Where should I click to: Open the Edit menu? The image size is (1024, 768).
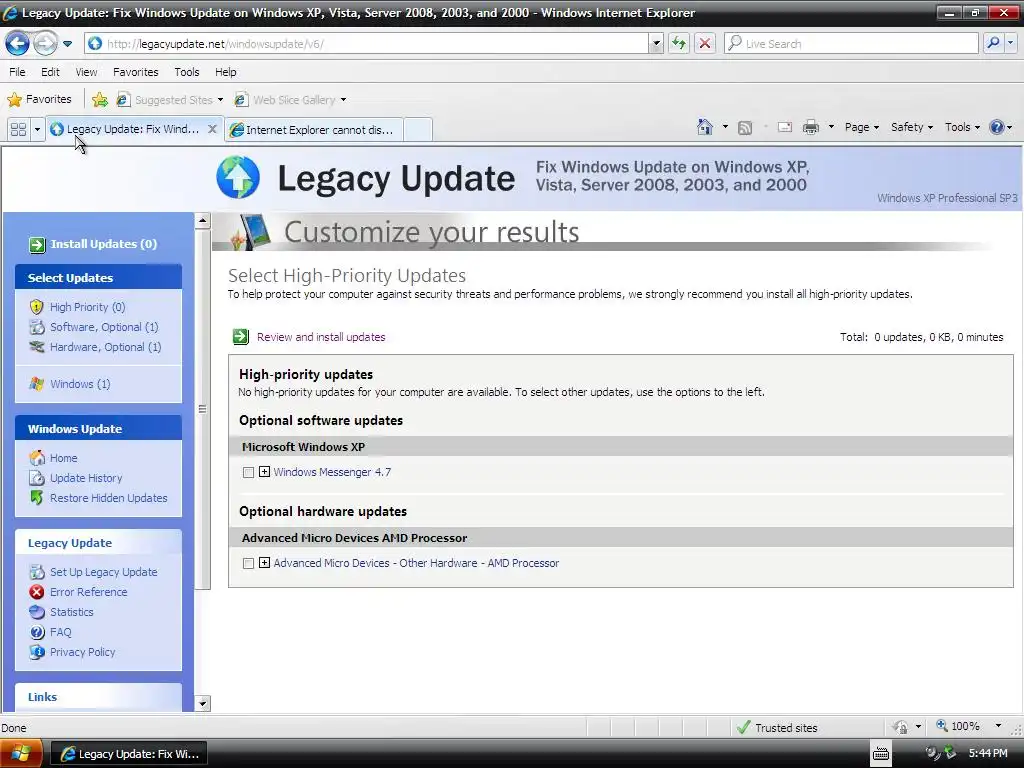point(50,72)
